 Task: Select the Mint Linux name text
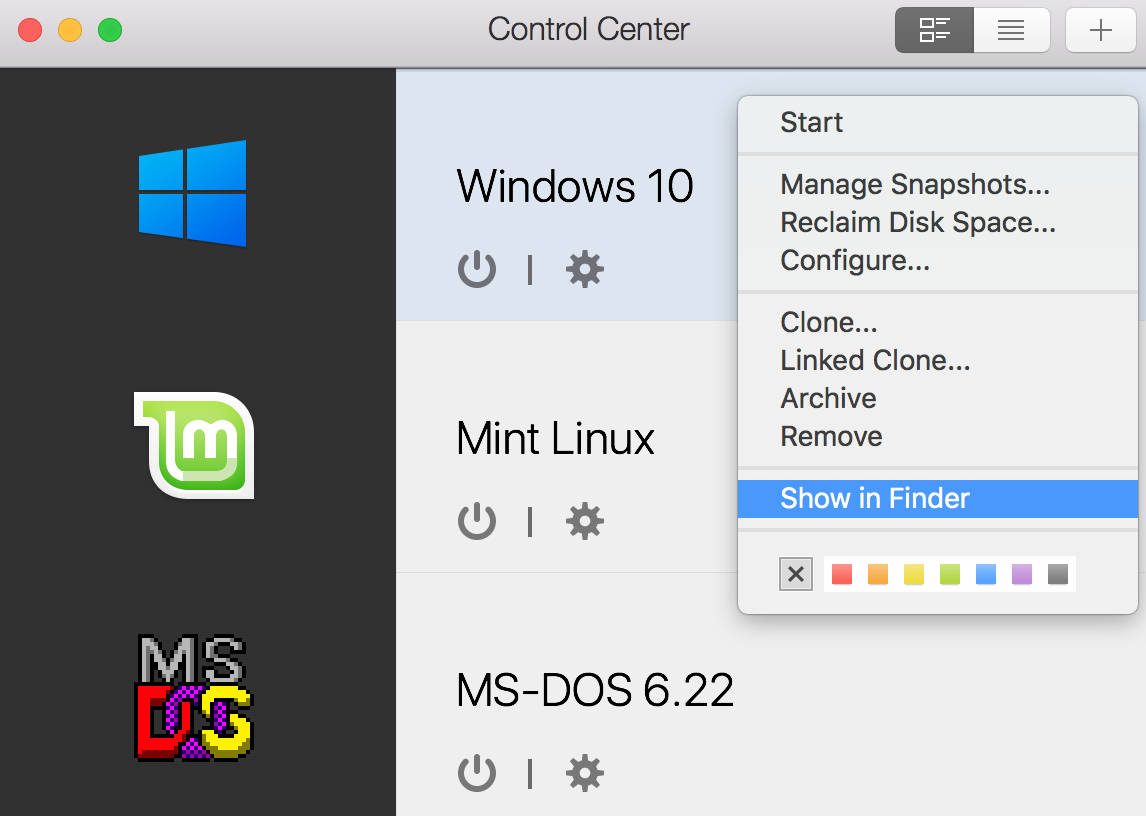tap(555, 439)
